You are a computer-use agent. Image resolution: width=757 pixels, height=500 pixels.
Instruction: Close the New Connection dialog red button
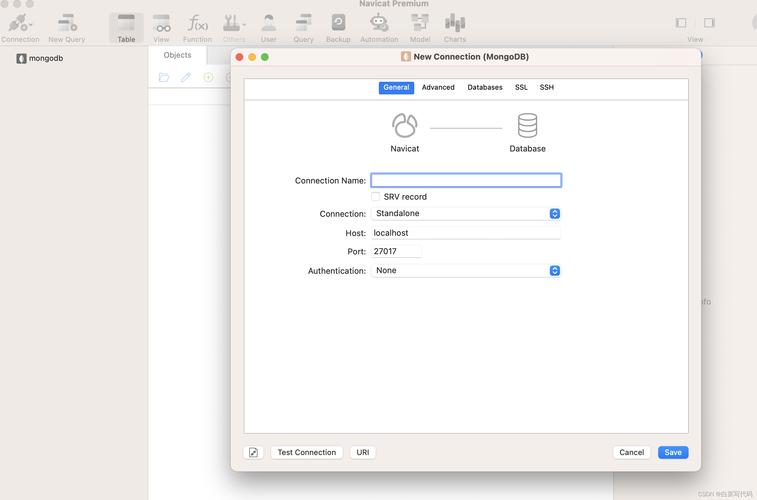pyautogui.click(x=239, y=57)
